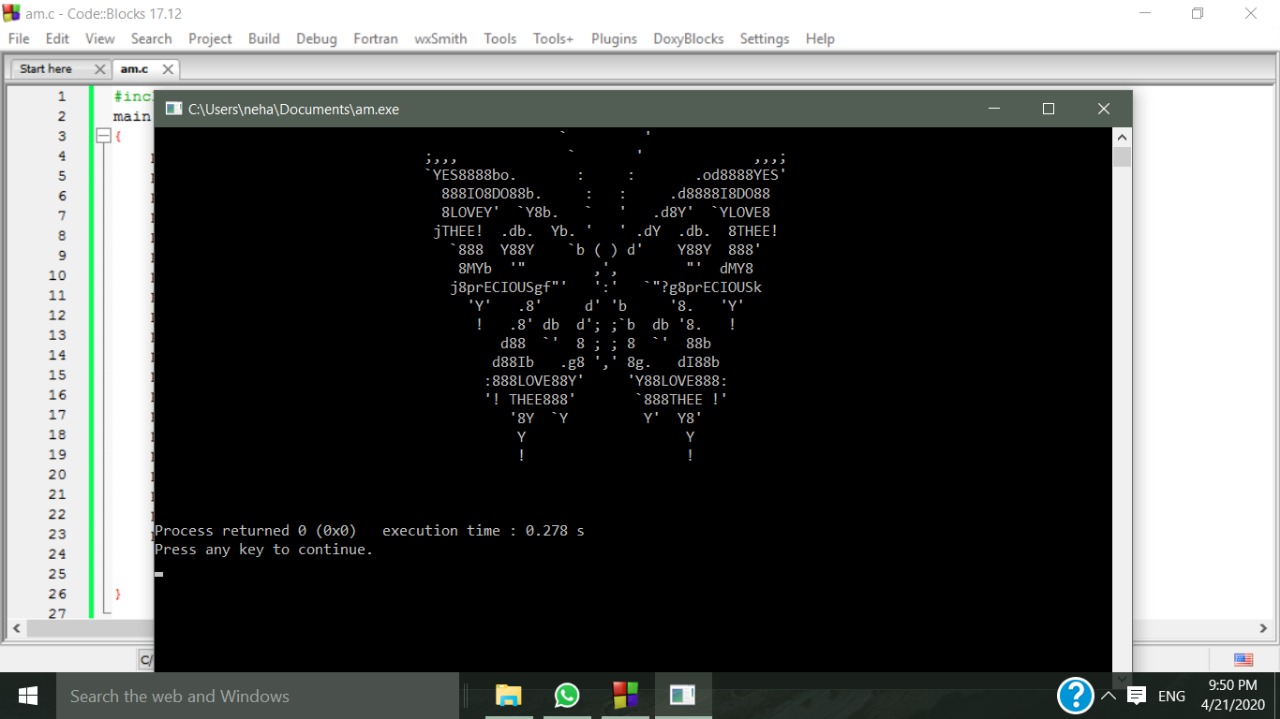Click the editor horizontal scroll left arrow
The height and width of the screenshot is (719, 1280).
(17, 629)
